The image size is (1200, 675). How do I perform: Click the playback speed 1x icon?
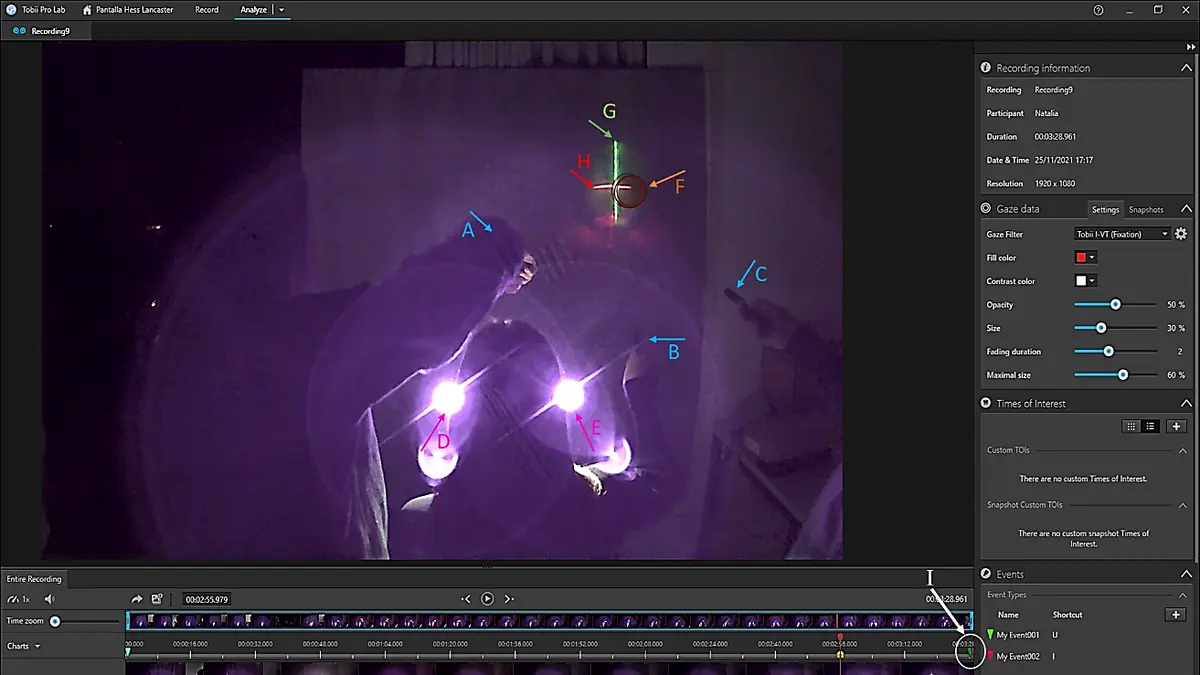(x=18, y=599)
